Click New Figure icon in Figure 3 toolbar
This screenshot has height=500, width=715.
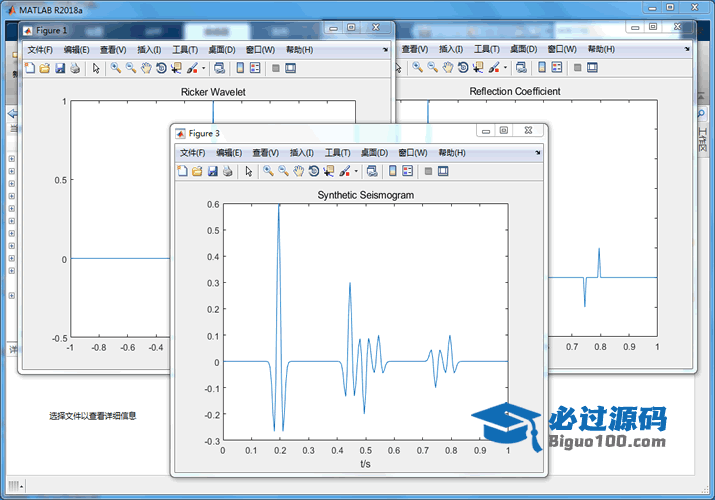(182, 171)
